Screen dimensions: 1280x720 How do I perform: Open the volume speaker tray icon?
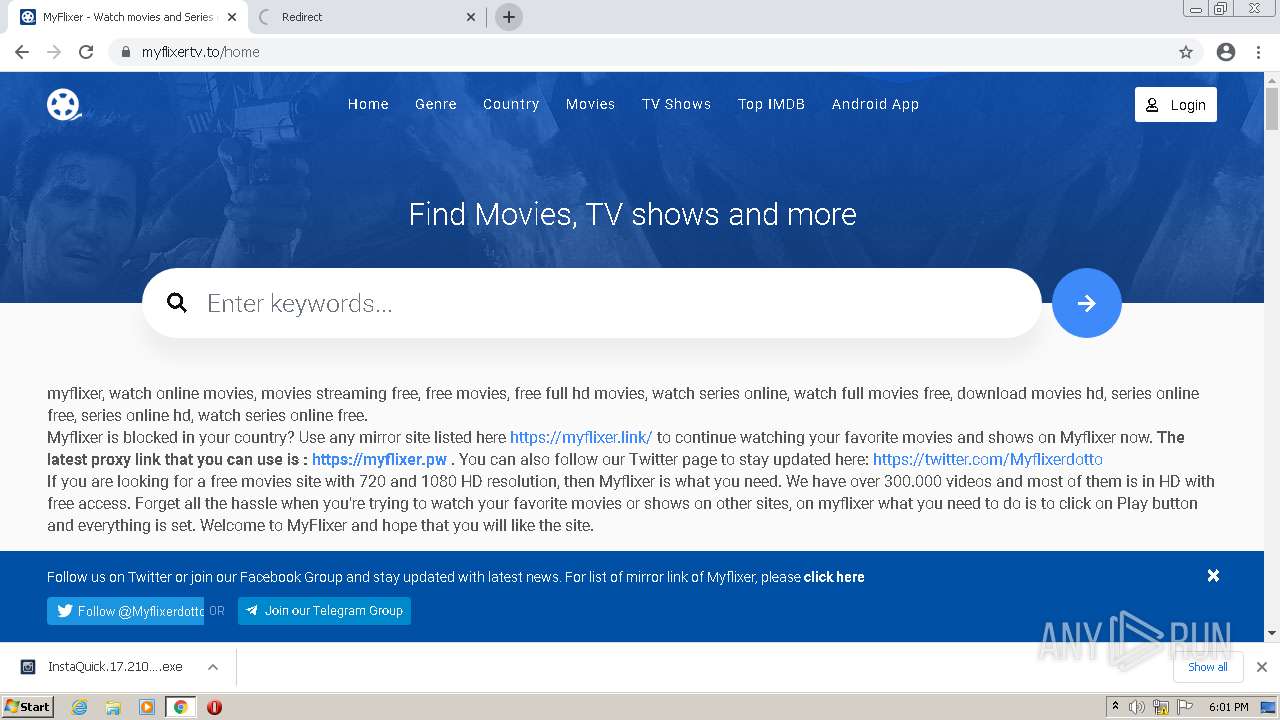pyautogui.click(x=1137, y=707)
